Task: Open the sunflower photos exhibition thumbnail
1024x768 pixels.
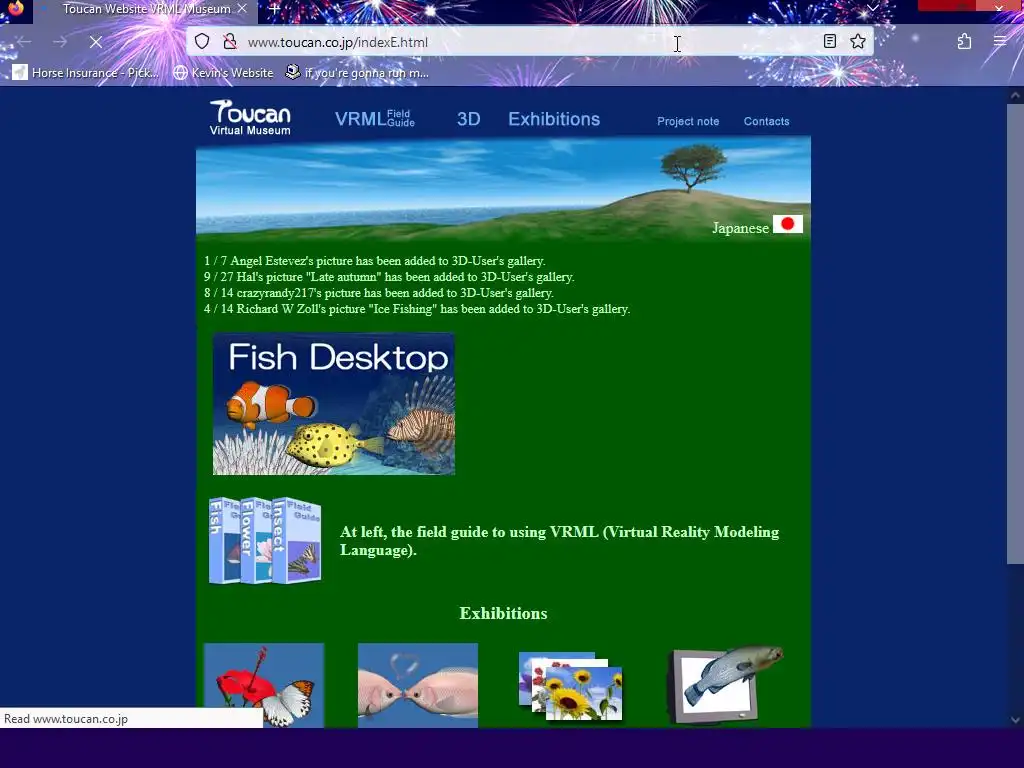Action: coord(571,686)
